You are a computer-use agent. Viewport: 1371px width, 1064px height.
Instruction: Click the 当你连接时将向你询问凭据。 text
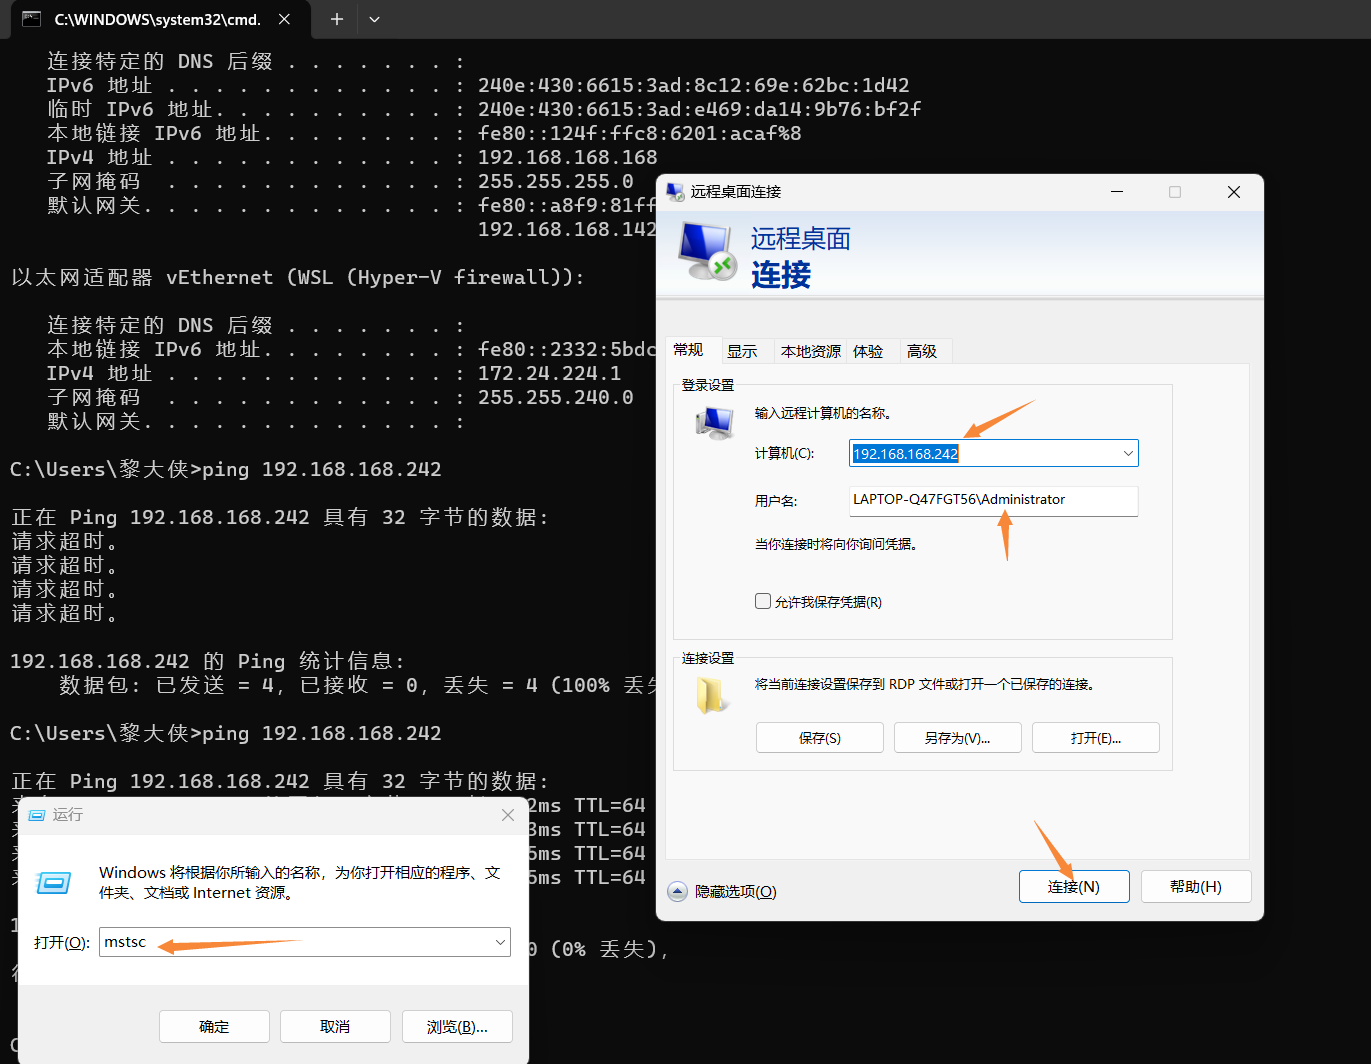pyautogui.click(x=836, y=544)
